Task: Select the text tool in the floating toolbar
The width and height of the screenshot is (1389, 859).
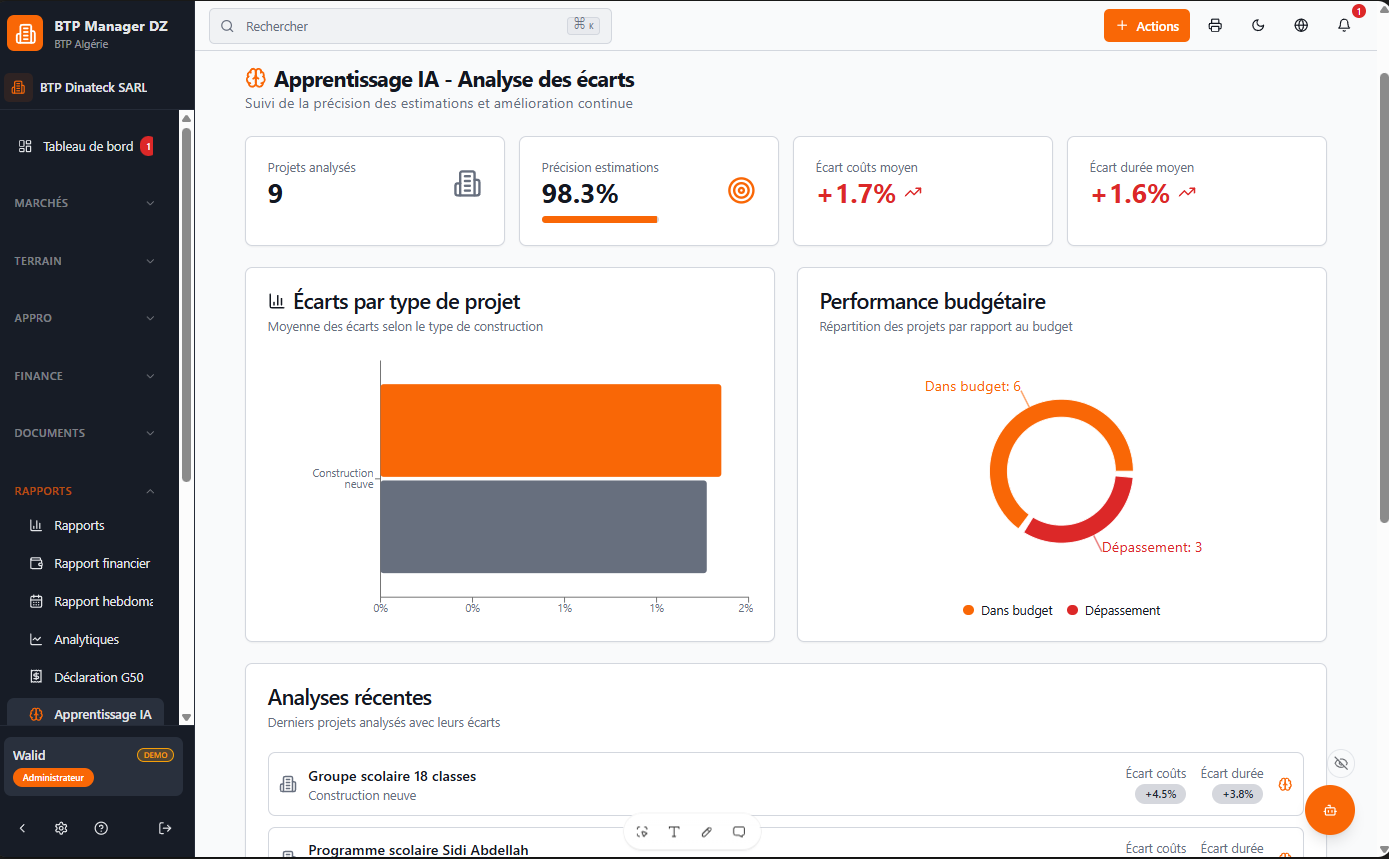Action: (674, 832)
